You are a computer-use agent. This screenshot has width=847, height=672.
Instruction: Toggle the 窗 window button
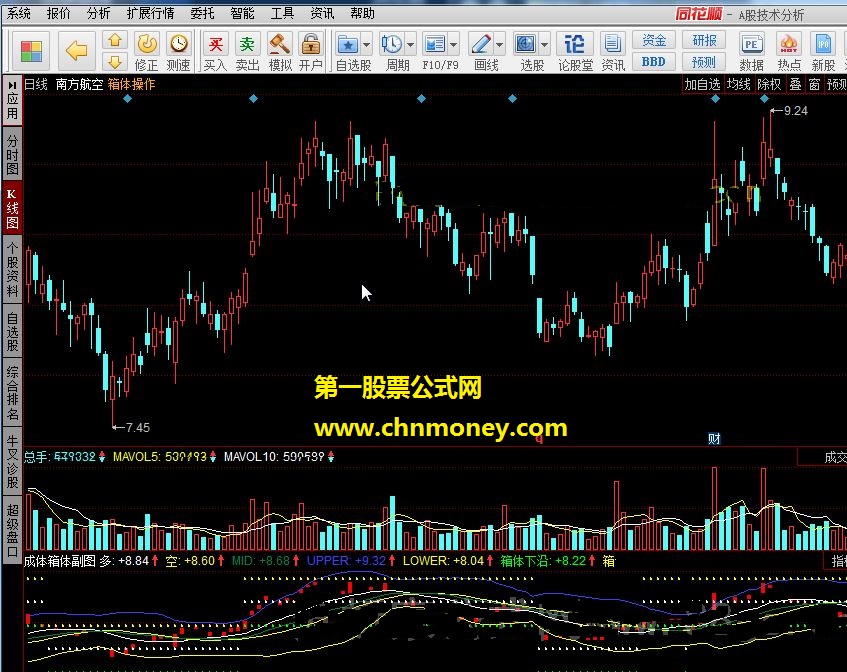coord(815,84)
